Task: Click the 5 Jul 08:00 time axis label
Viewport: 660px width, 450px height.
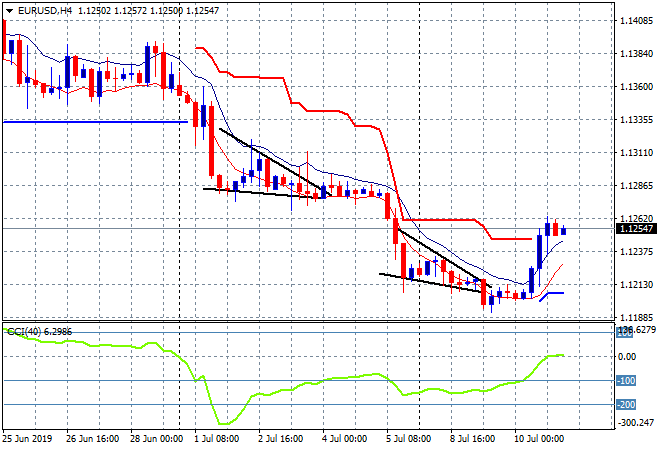Action: [408, 439]
